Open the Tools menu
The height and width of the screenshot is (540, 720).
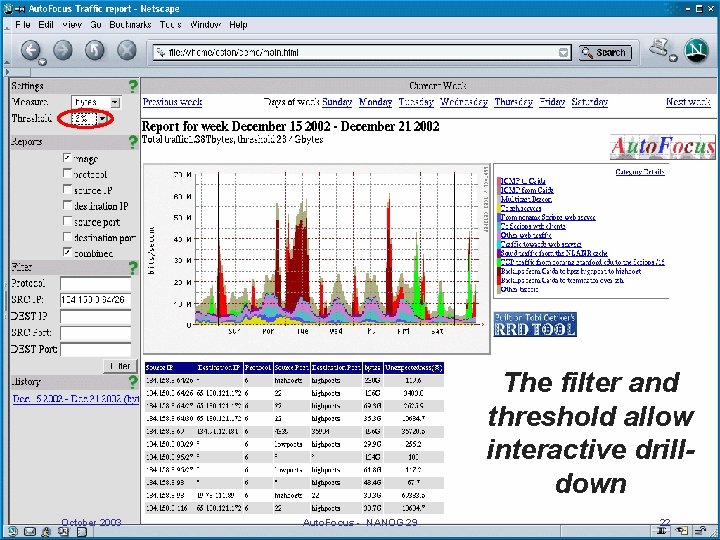click(x=170, y=25)
